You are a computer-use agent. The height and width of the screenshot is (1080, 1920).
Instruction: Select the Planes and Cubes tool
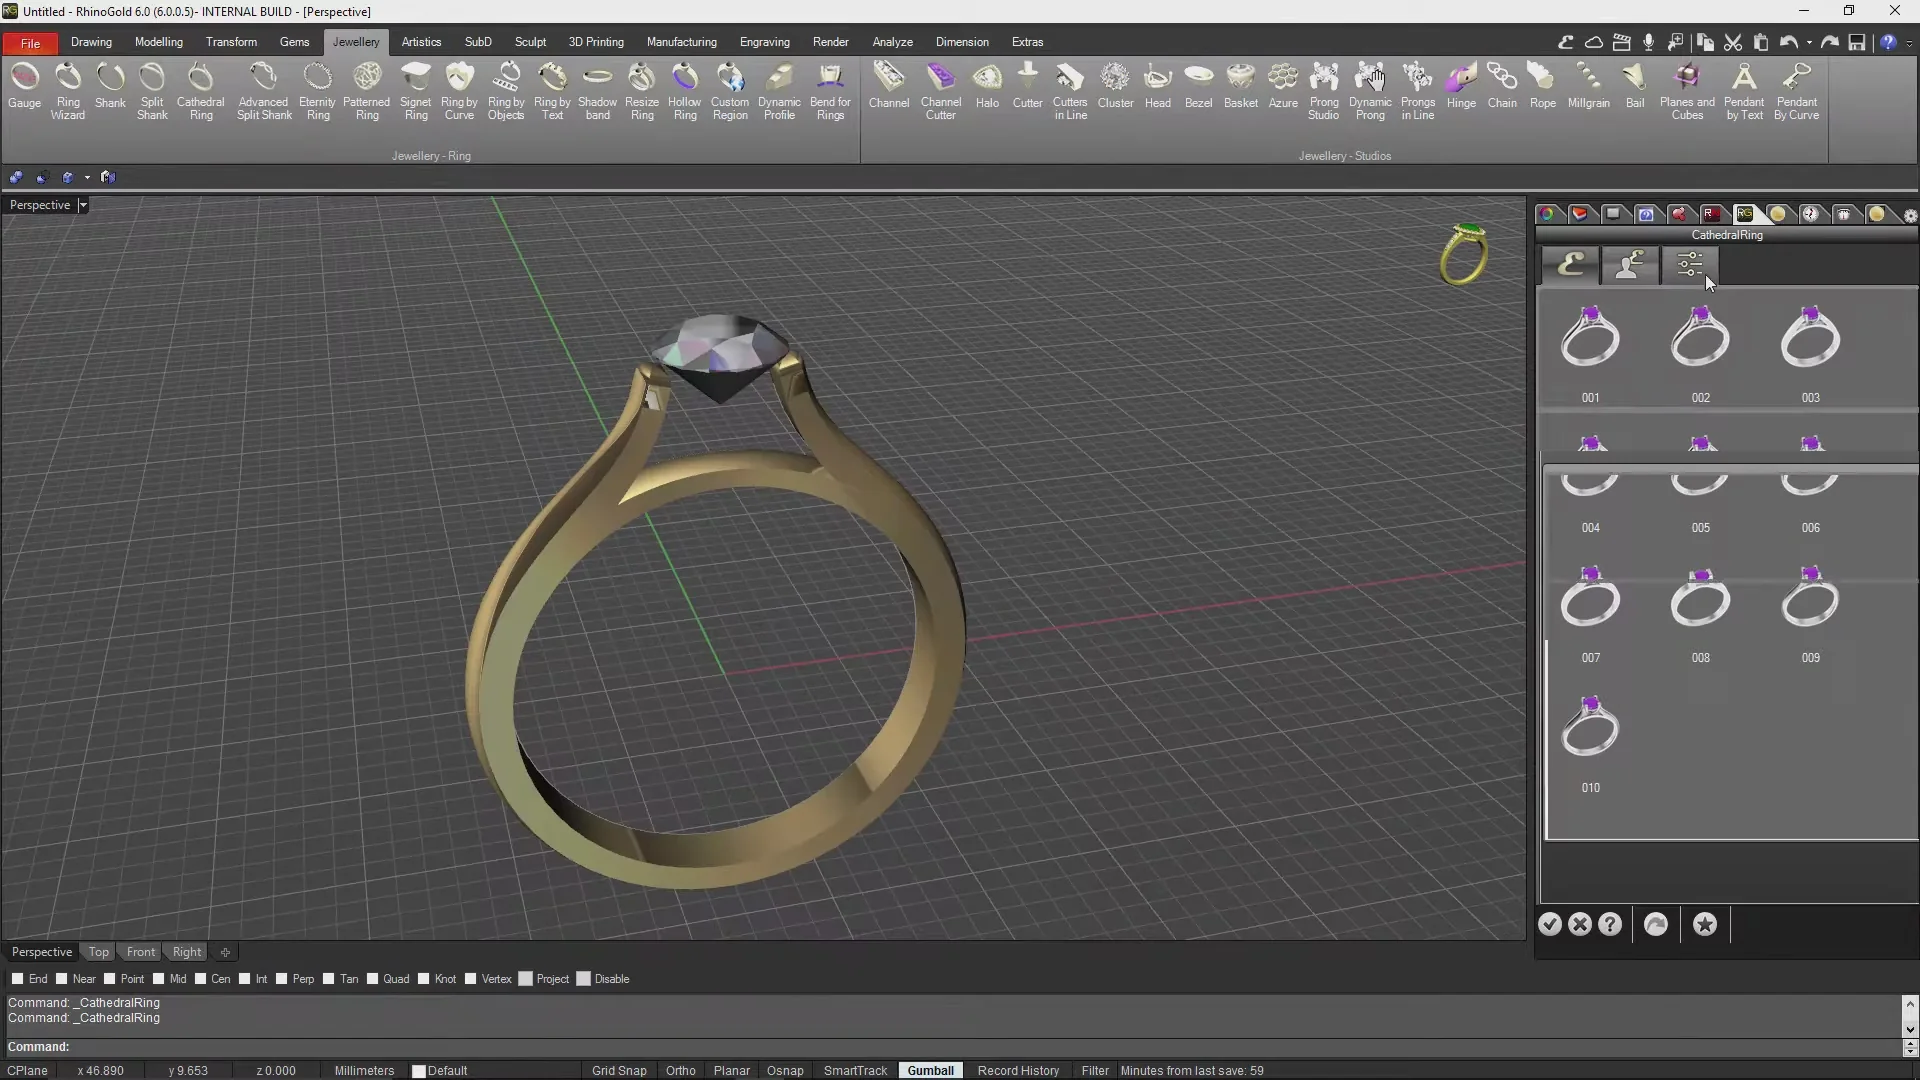pyautogui.click(x=1687, y=91)
